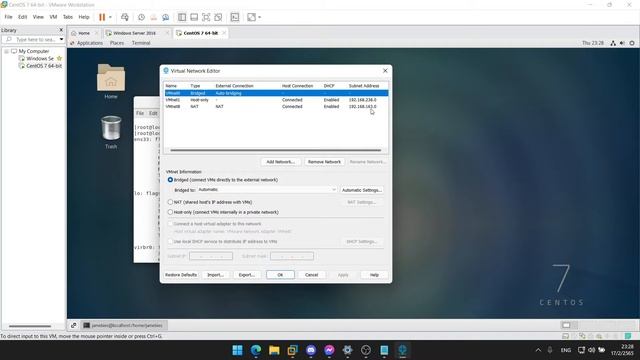This screenshot has width=640, height=360.
Task: Click the Help button in the dialog
Action: pyautogui.click(x=374, y=275)
